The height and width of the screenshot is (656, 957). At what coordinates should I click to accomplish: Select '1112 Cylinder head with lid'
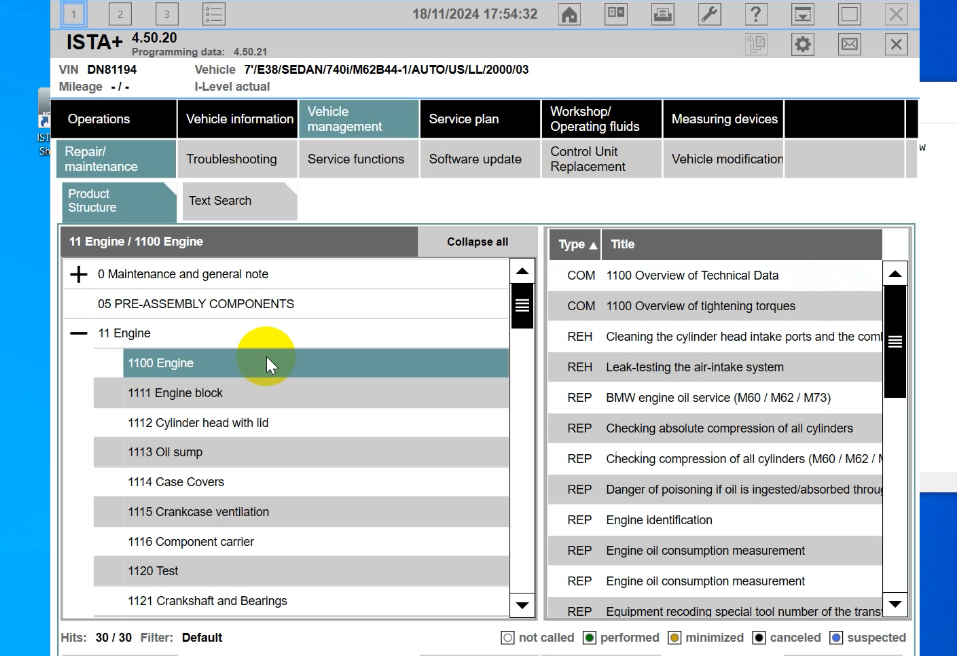[x=301, y=423]
